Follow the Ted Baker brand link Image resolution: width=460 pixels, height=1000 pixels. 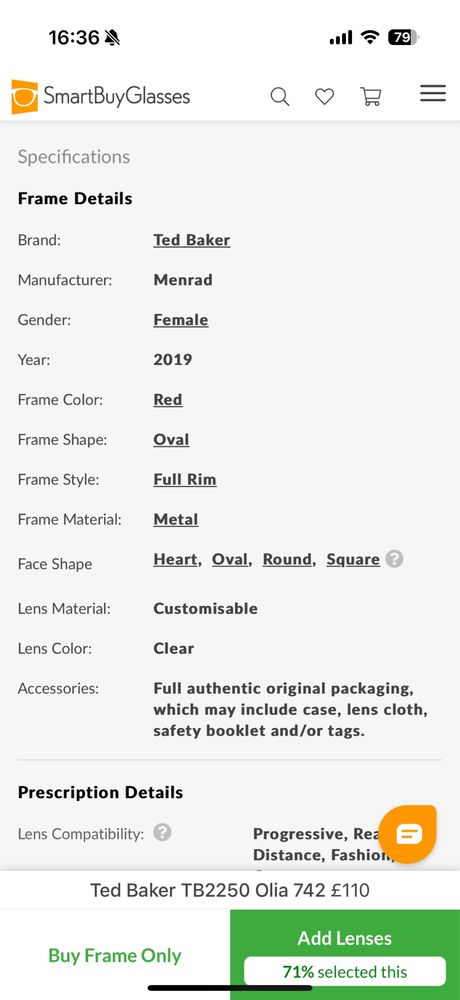191,240
